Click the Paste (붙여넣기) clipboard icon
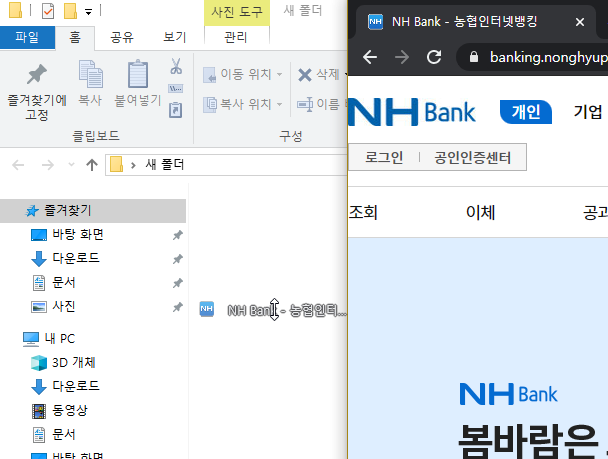 tap(138, 74)
